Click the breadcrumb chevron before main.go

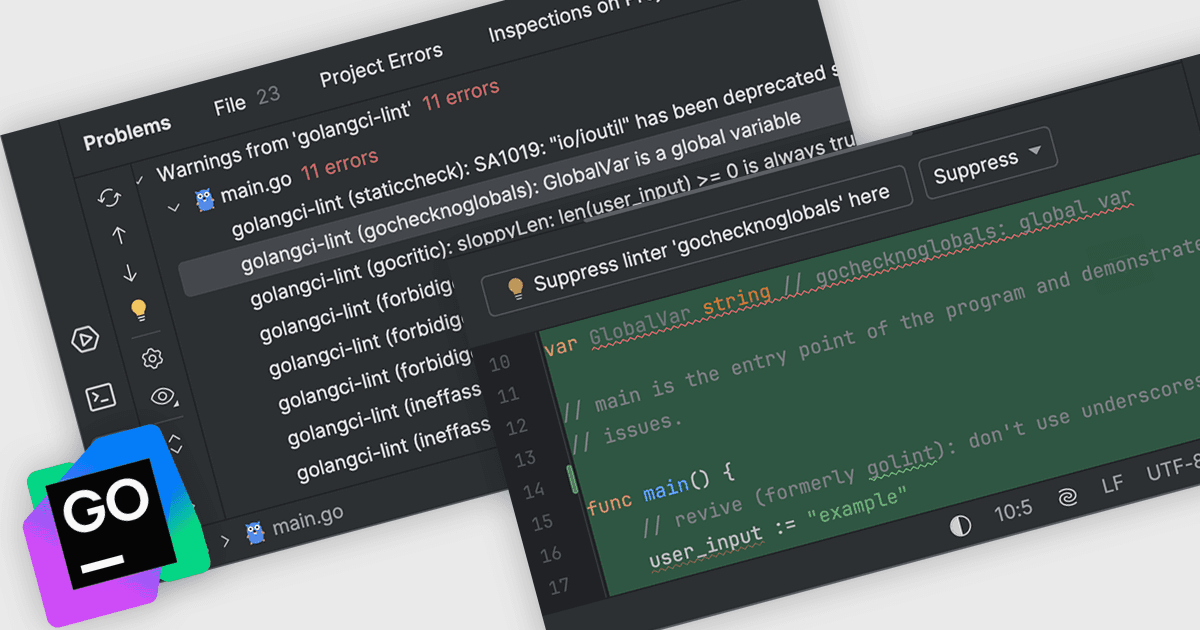224,541
